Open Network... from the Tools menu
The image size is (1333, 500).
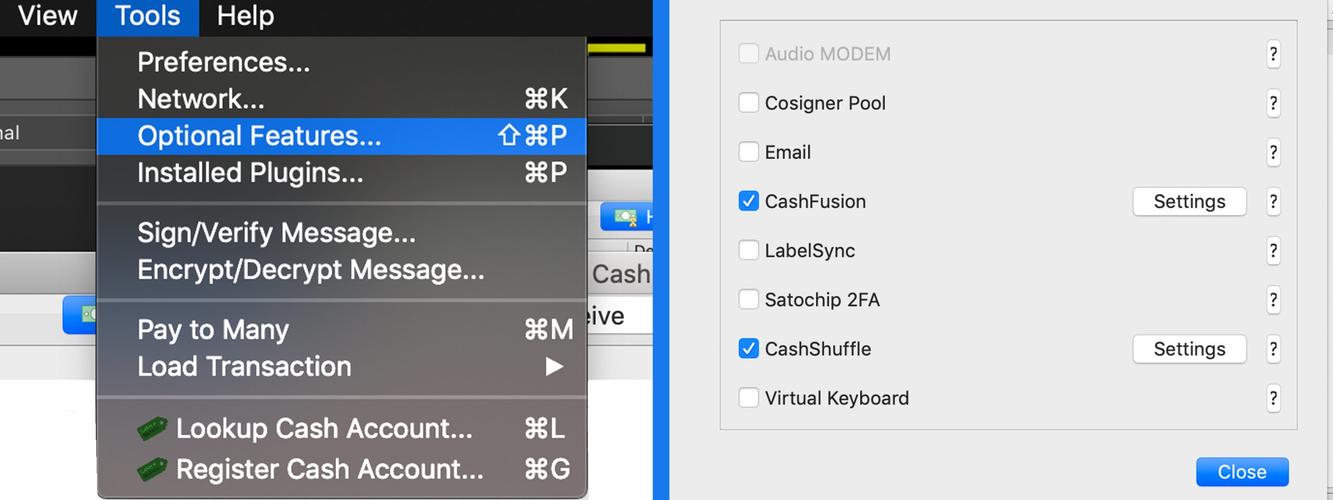point(342,99)
